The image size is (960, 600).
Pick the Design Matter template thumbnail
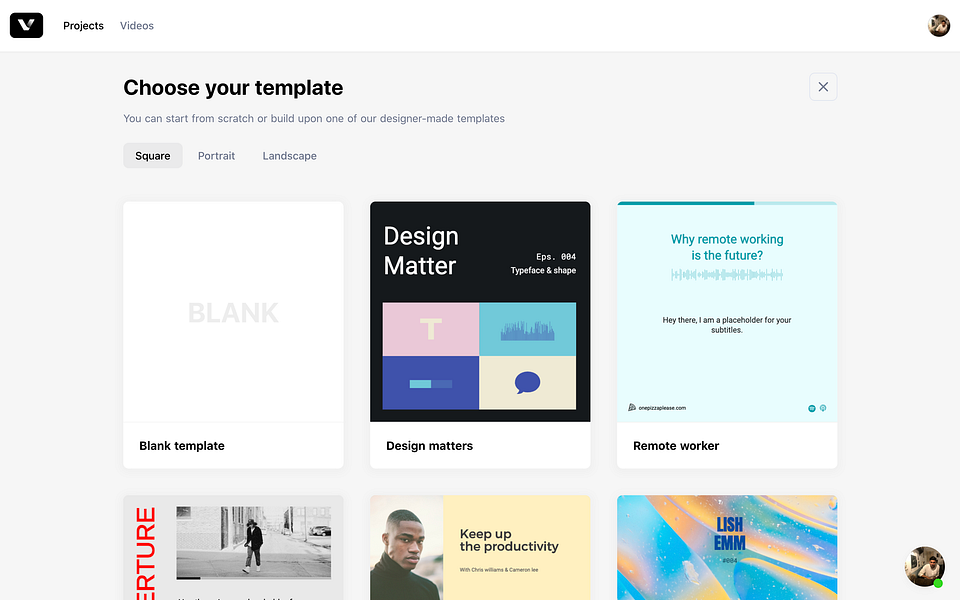point(480,312)
